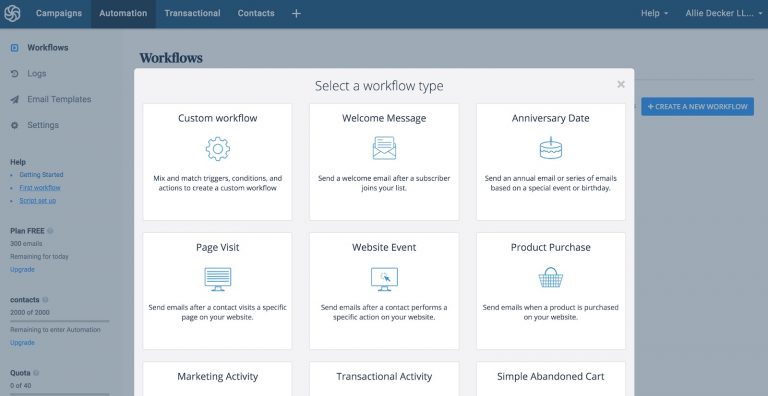The image size is (768, 396).
Task: Open the Campaigns tab
Action: pos(59,14)
